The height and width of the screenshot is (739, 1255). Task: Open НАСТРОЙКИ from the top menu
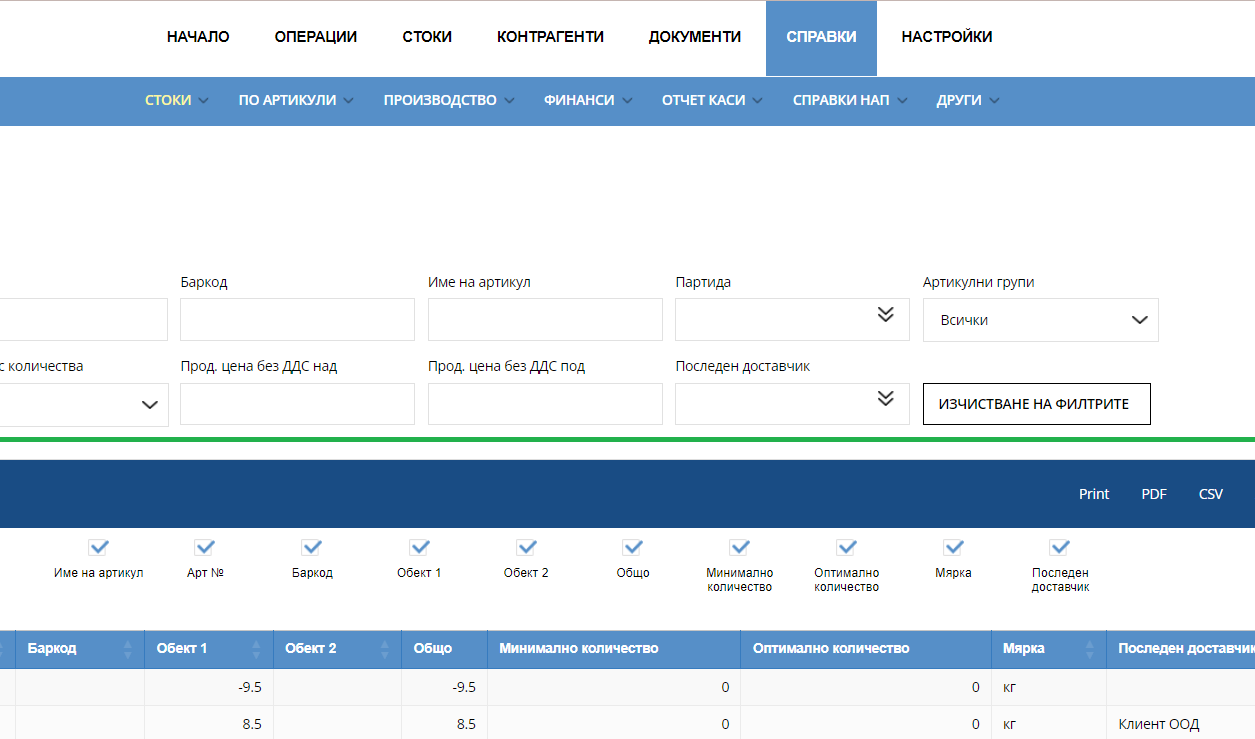click(x=947, y=37)
